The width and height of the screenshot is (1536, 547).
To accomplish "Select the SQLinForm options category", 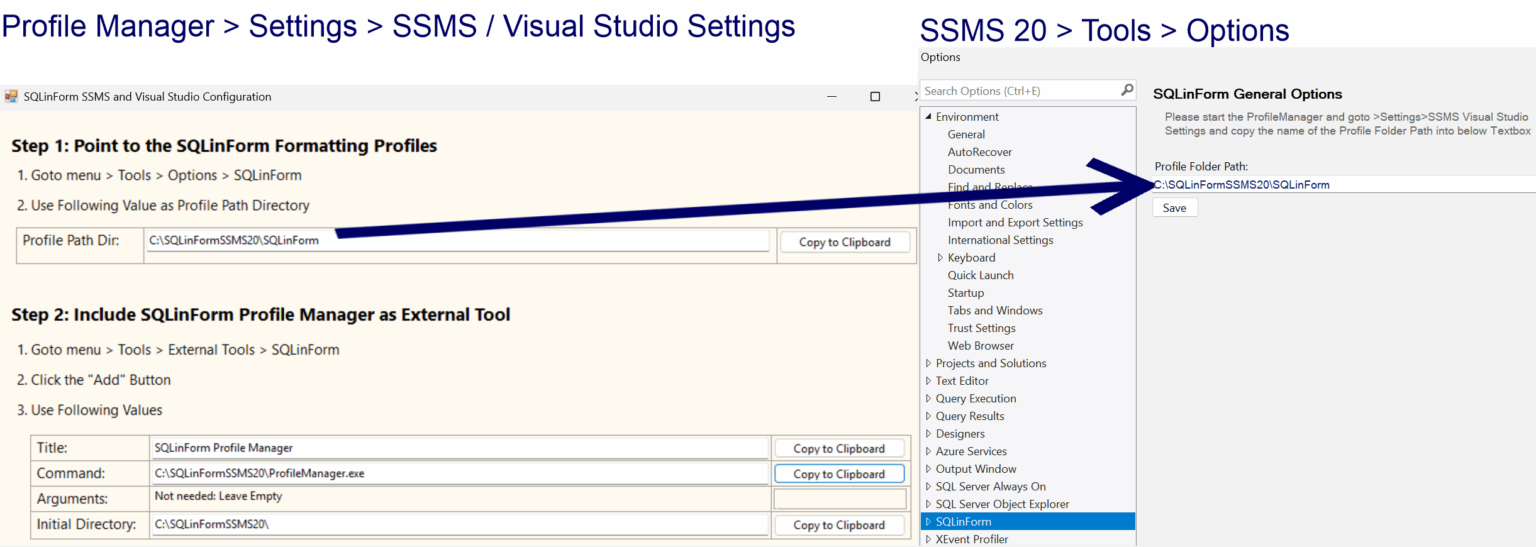I will [x=964, y=522].
